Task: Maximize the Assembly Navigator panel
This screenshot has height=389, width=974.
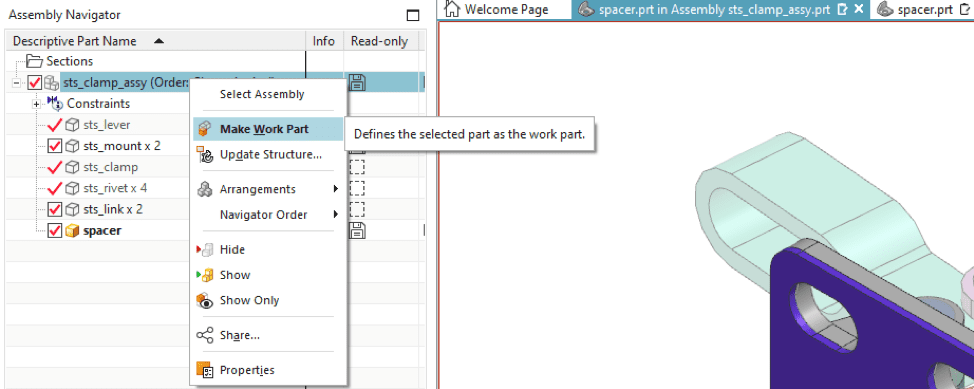Action: 412,15
